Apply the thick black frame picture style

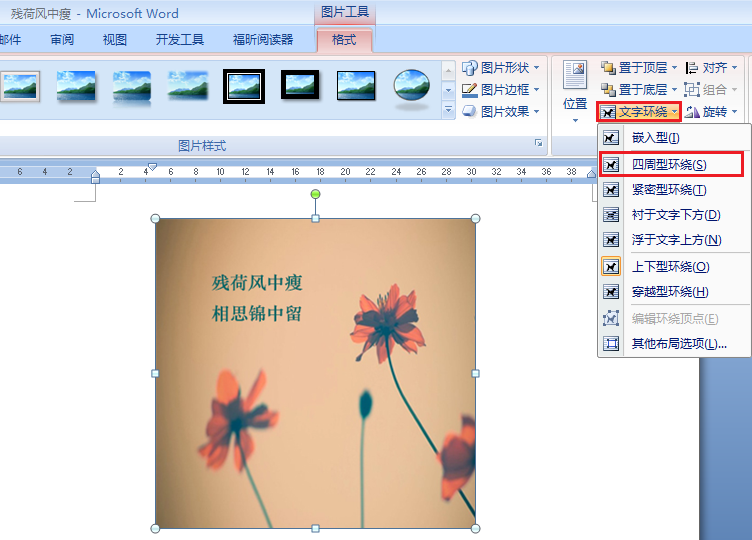[x=243, y=87]
